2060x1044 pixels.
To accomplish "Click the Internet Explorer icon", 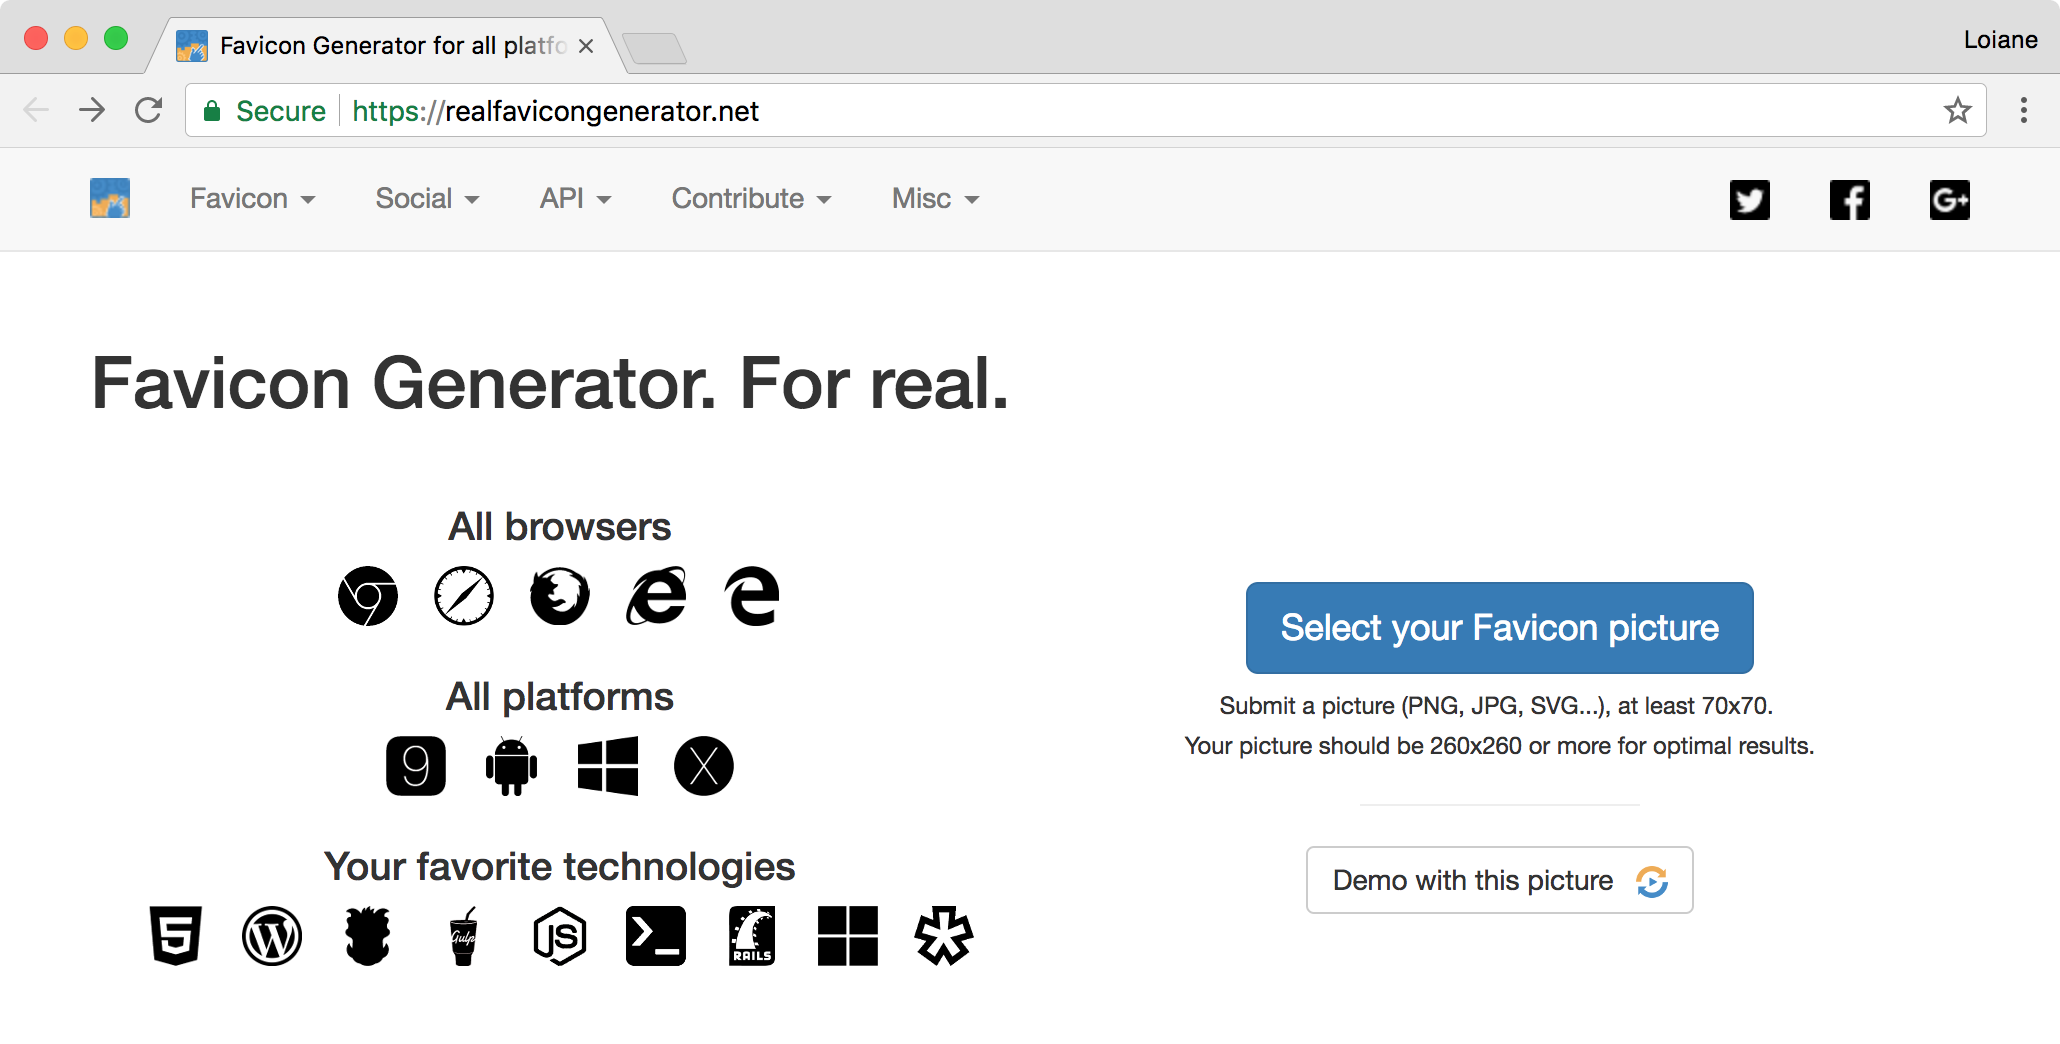I will pyautogui.click(x=656, y=596).
